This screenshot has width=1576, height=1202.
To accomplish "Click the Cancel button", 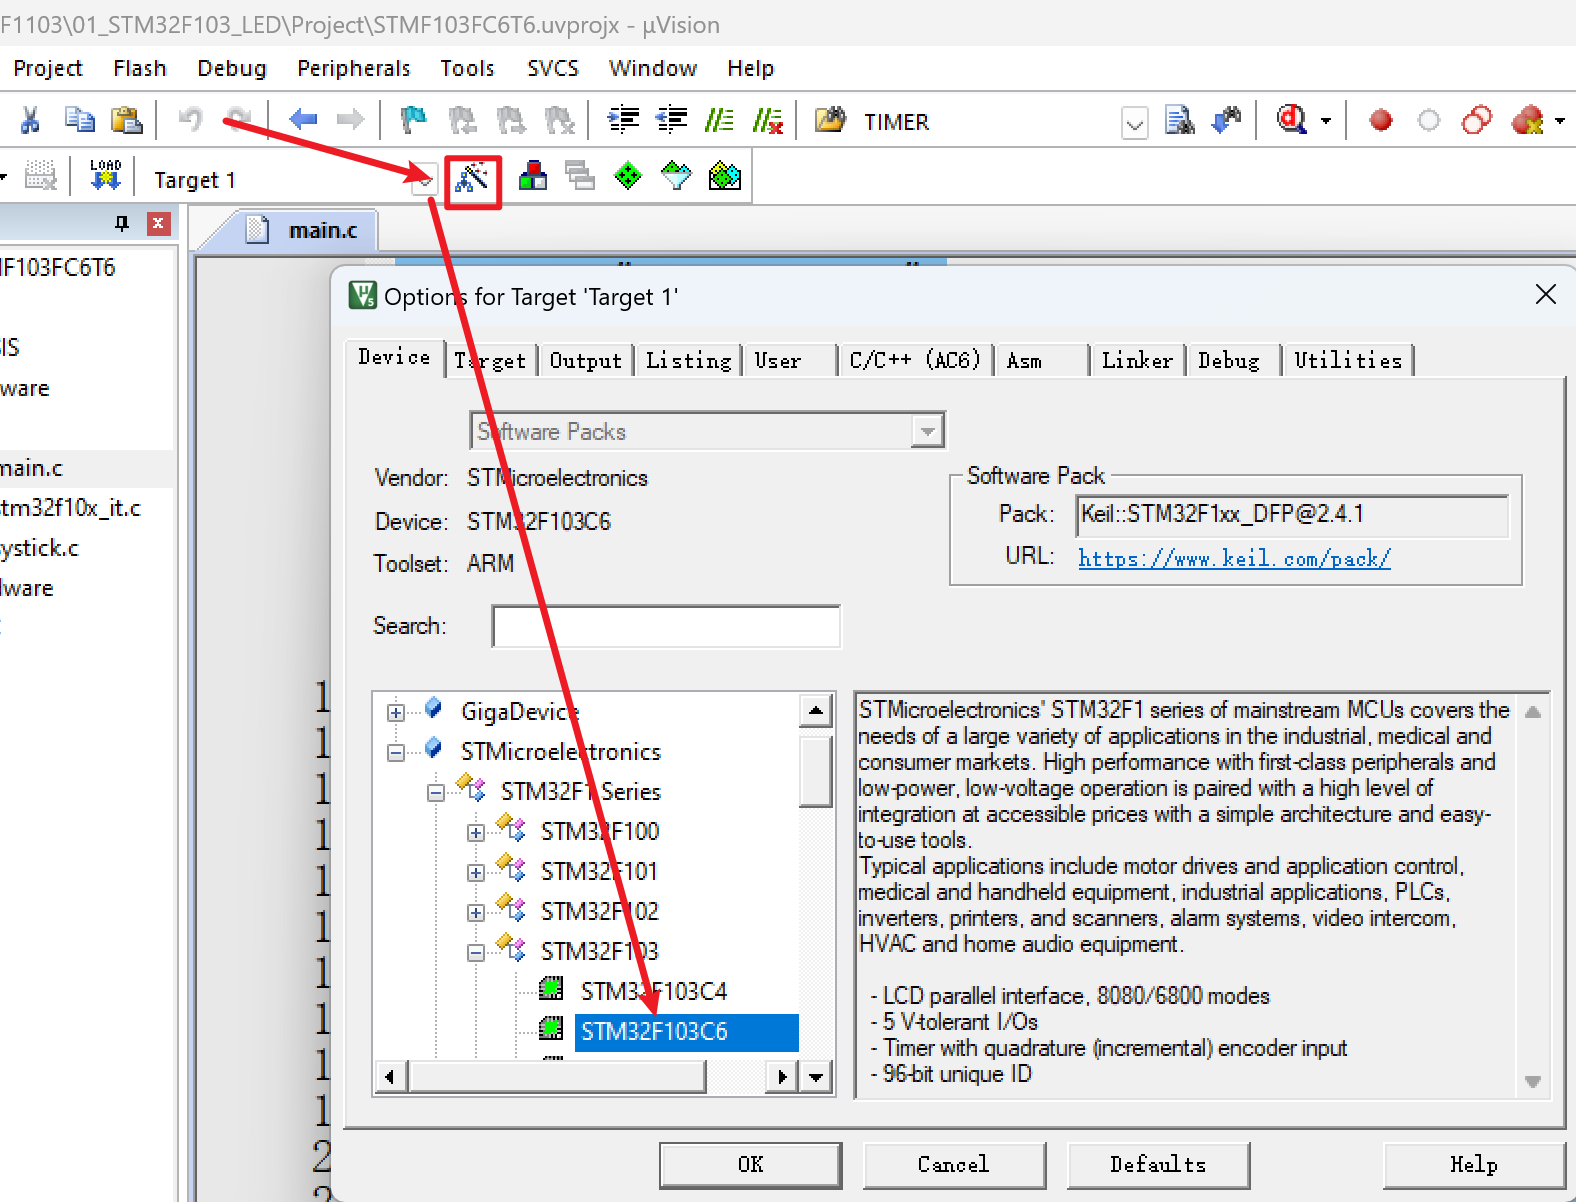I will pos(954,1164).
